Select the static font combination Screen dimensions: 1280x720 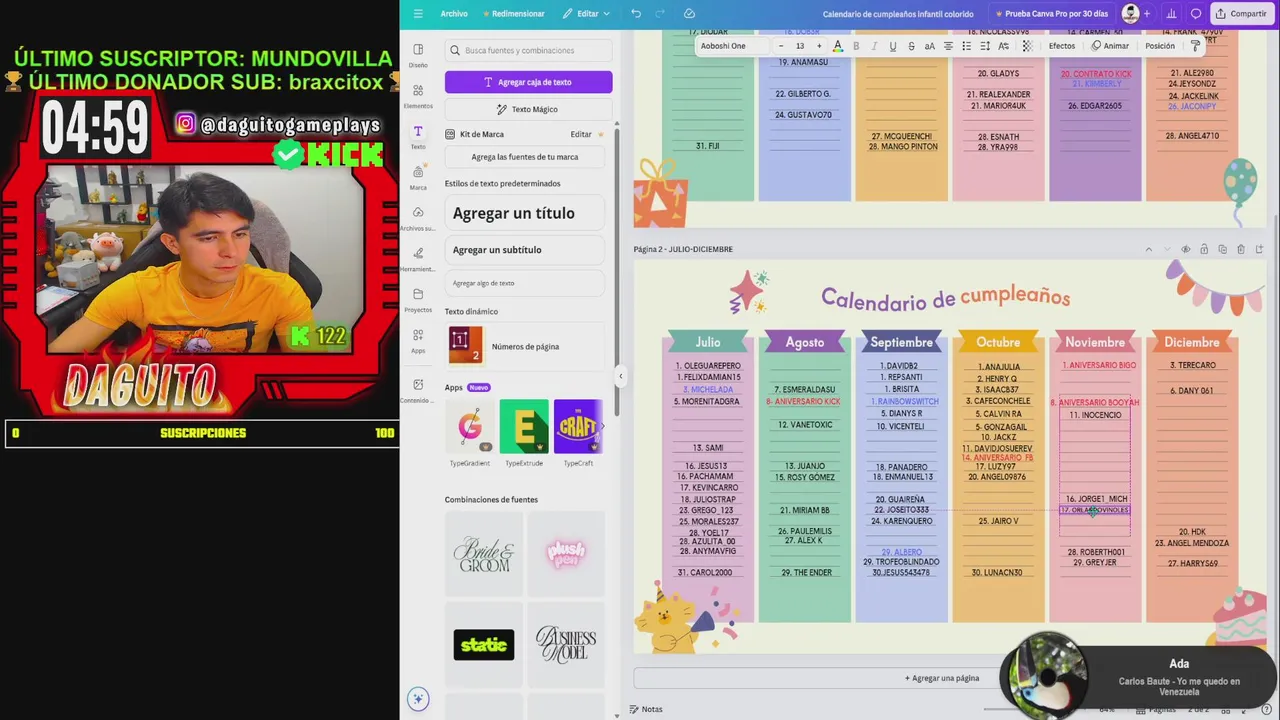coord(484,645)
